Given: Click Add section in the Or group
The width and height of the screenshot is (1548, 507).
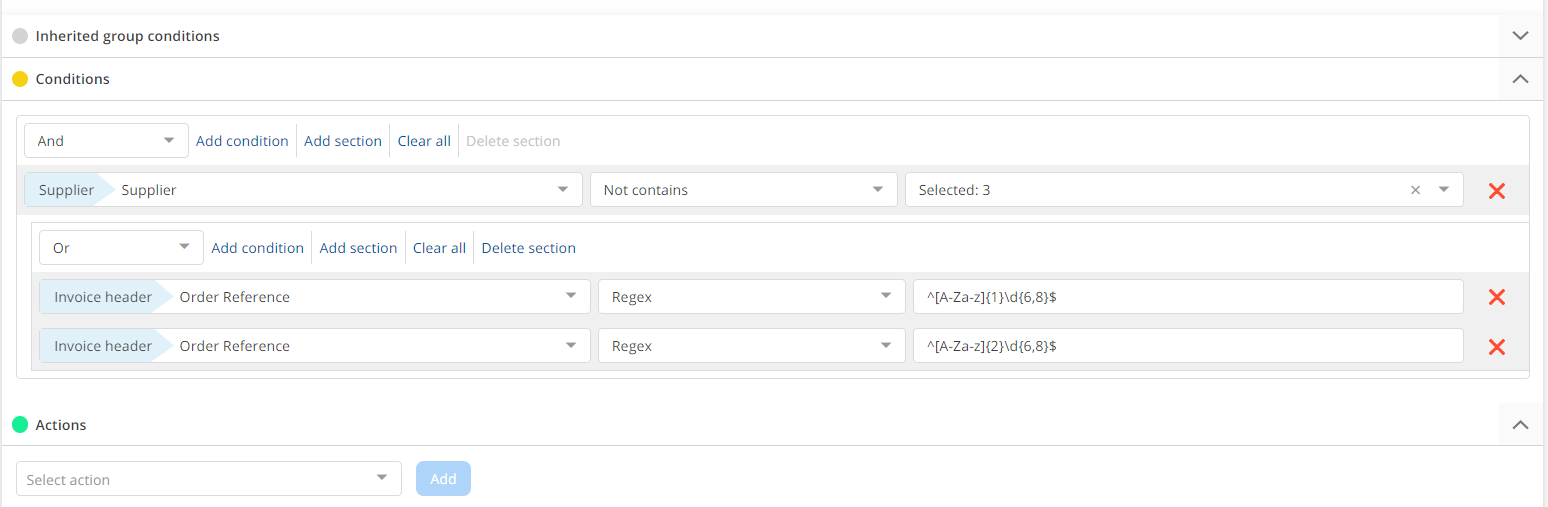Looking at the screenshot, I should click(x=358, y=248).
